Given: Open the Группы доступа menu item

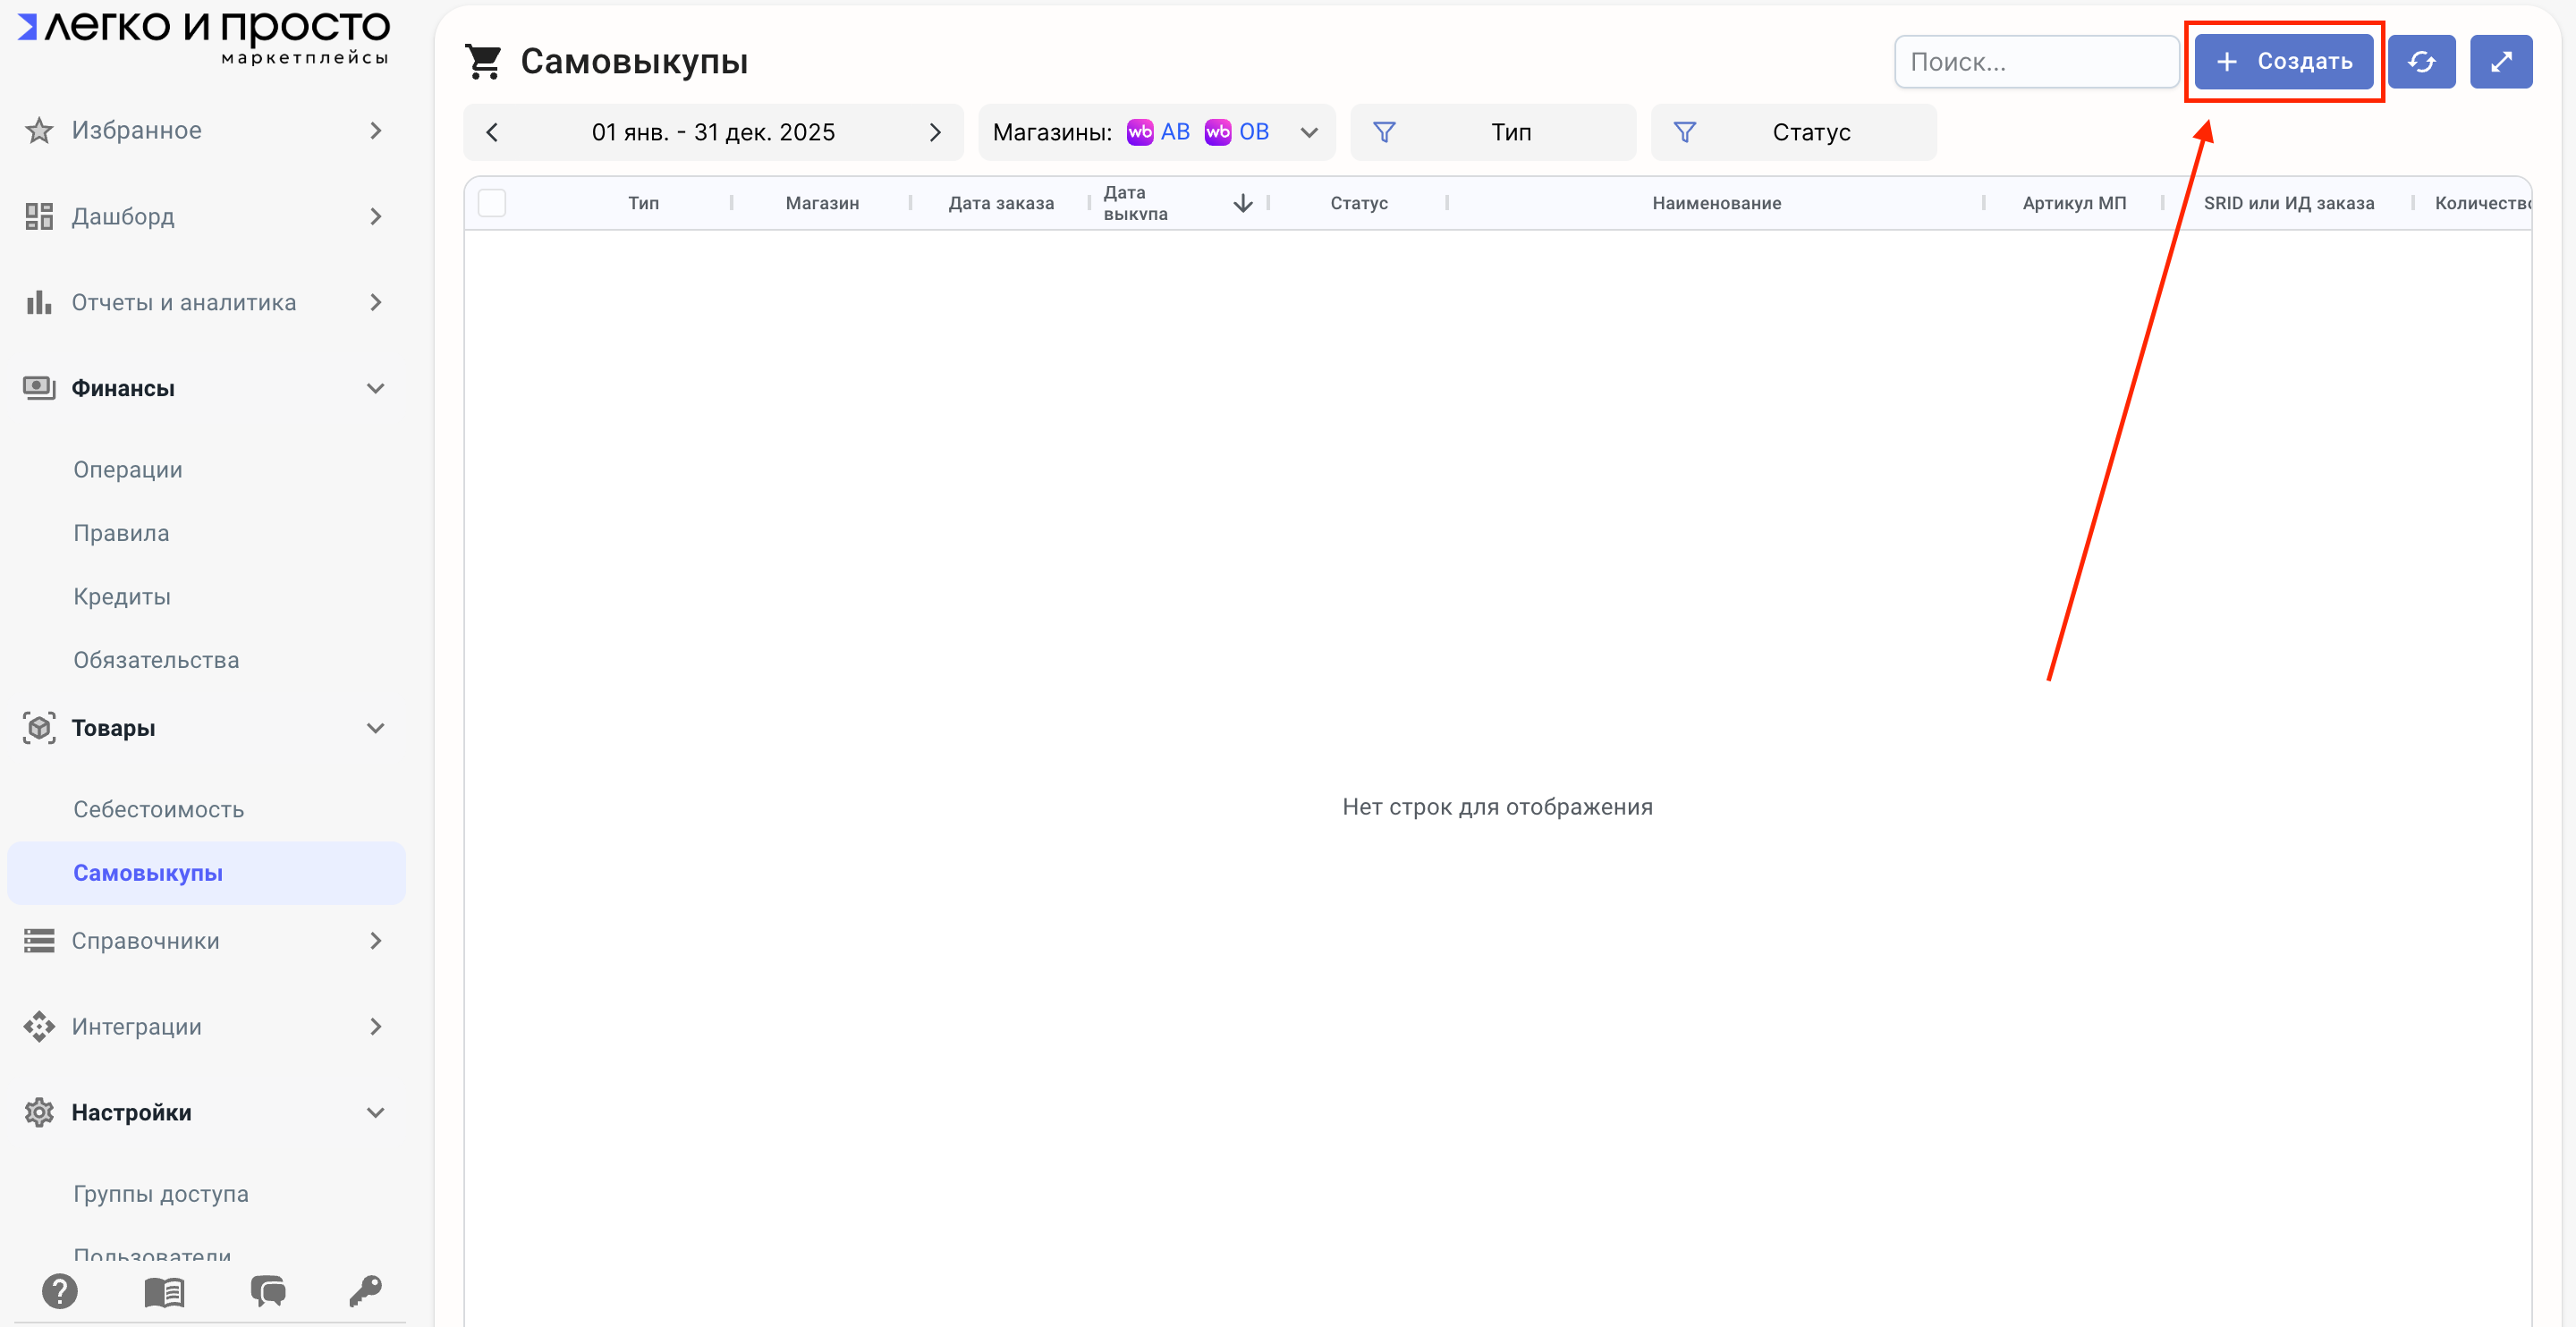Looking at the screenshot, I should 160,1193.
